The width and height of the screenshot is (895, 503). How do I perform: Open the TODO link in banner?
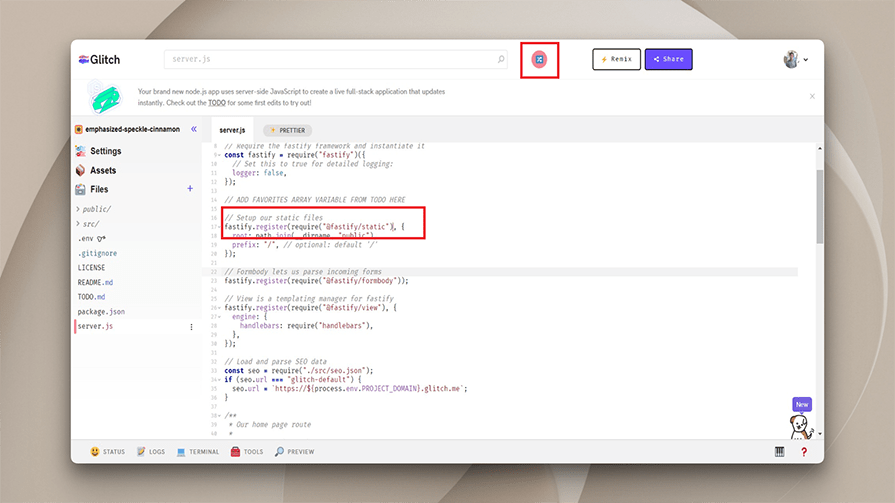pos(217,103)
